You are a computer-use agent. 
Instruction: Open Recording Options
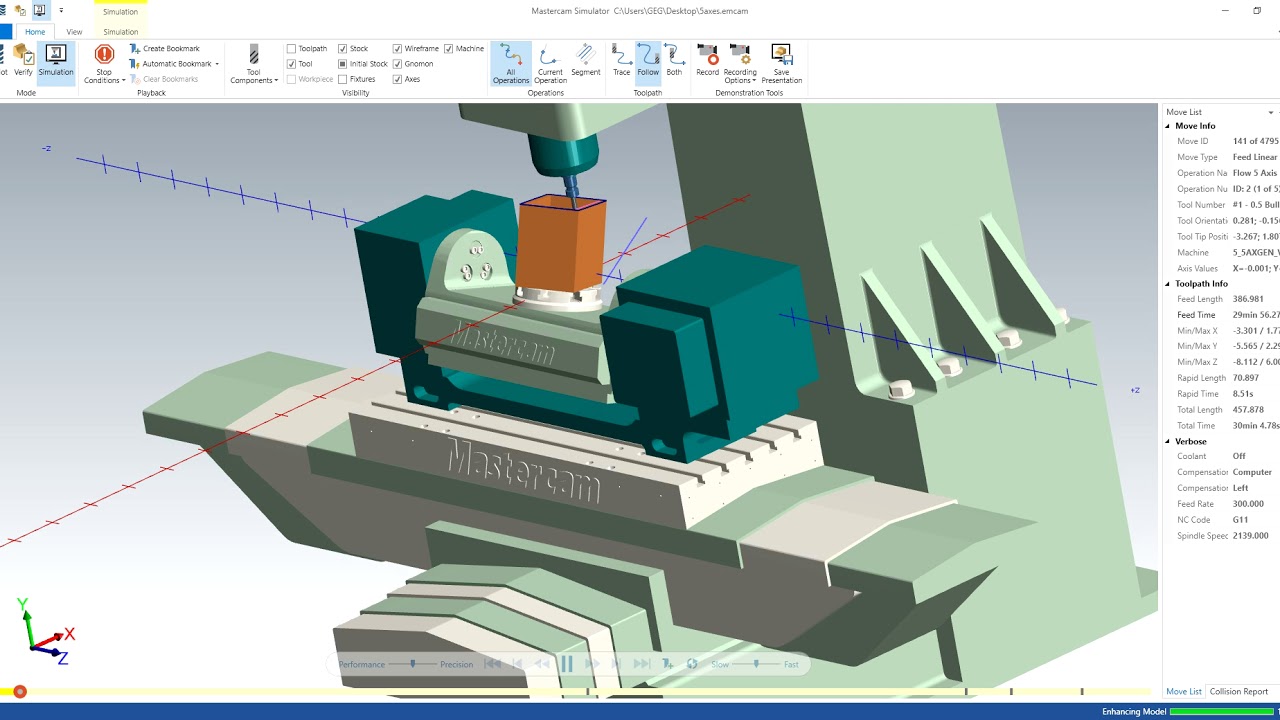[740, 64]
